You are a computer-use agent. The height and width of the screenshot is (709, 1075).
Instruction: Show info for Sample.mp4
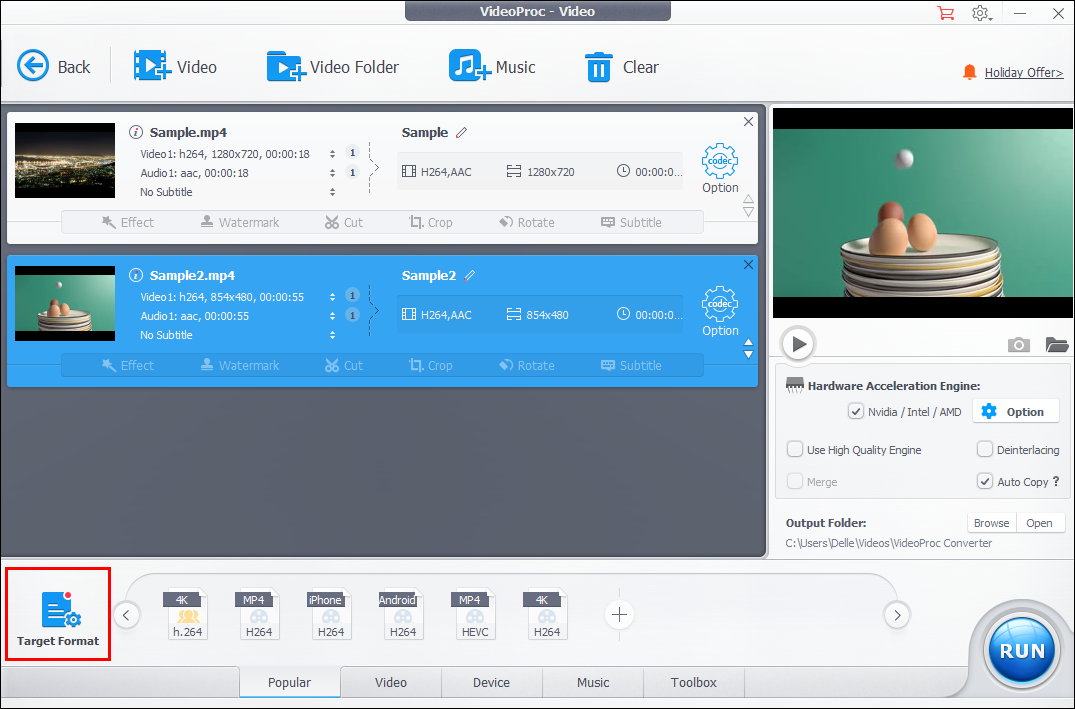[136, 132]
